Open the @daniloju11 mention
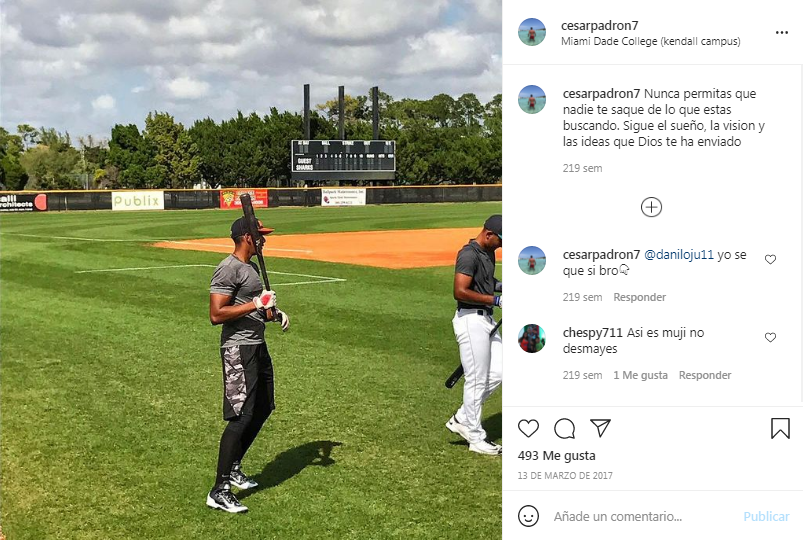The width and height of the screenshot is (803, 540). [x=678, y=254]
